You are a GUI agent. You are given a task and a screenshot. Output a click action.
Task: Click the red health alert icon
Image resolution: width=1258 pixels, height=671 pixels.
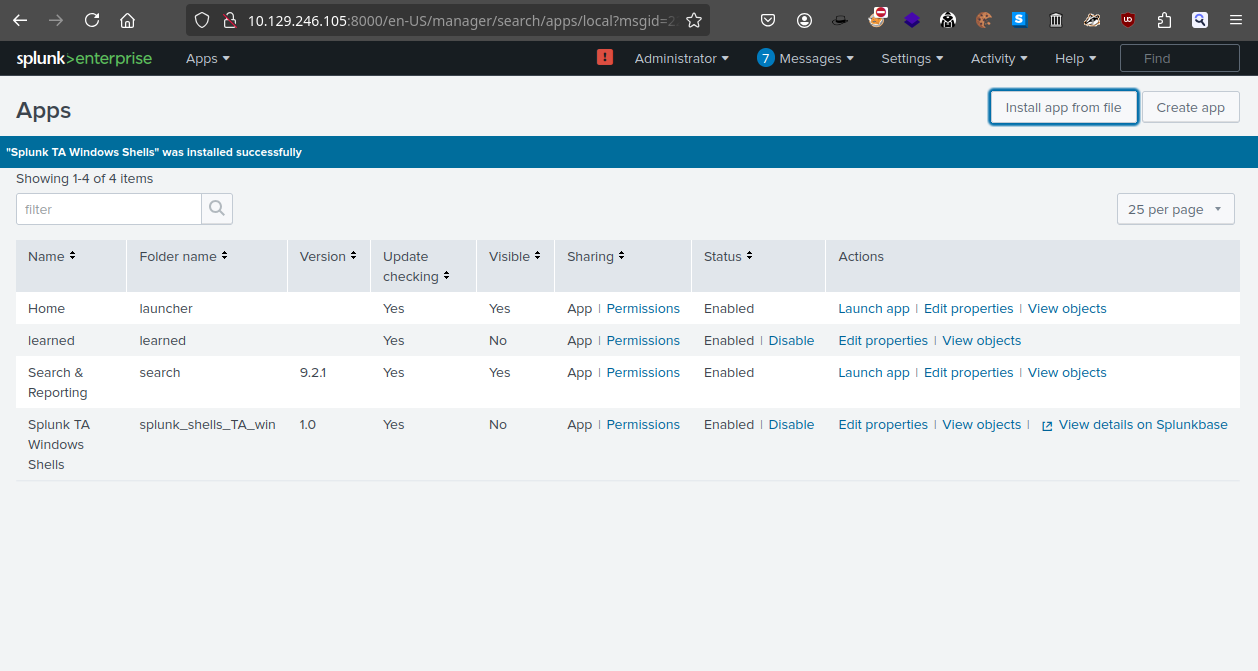pyautogui.click(x=605, y=58)
